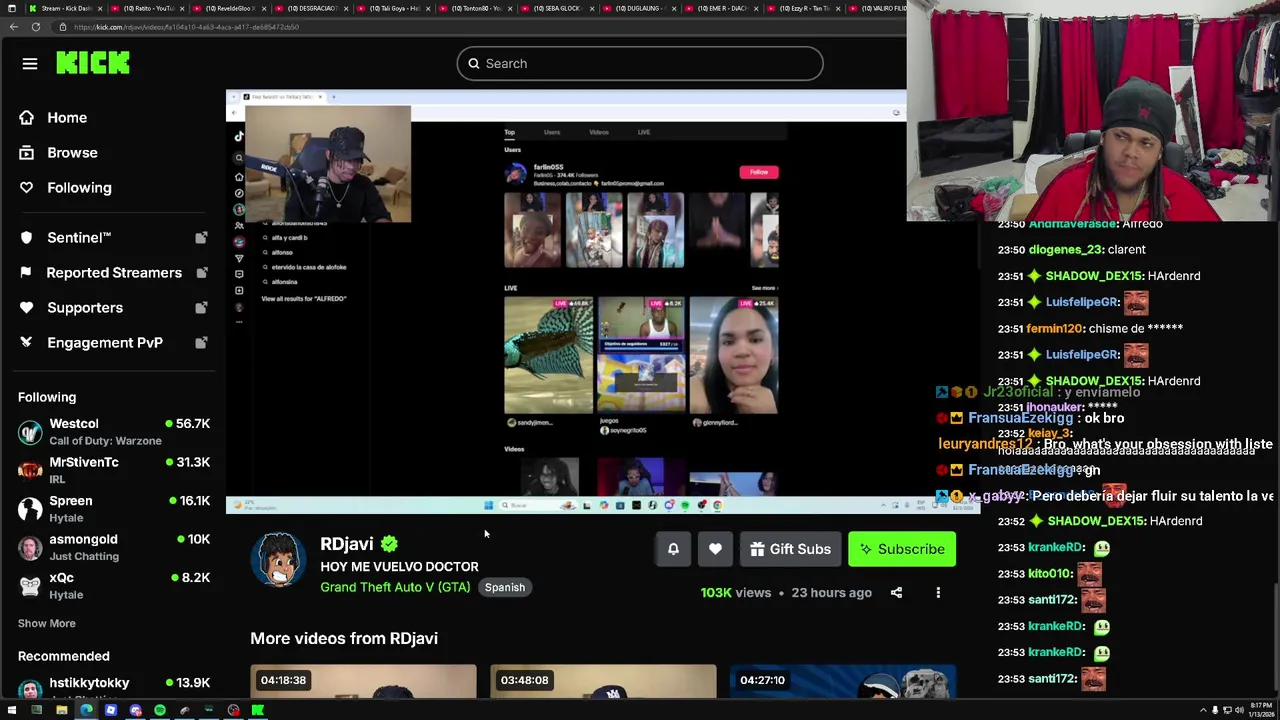Go back using browser back arrow
This screenshot has width=1280, height=720.
click(14, 27)
